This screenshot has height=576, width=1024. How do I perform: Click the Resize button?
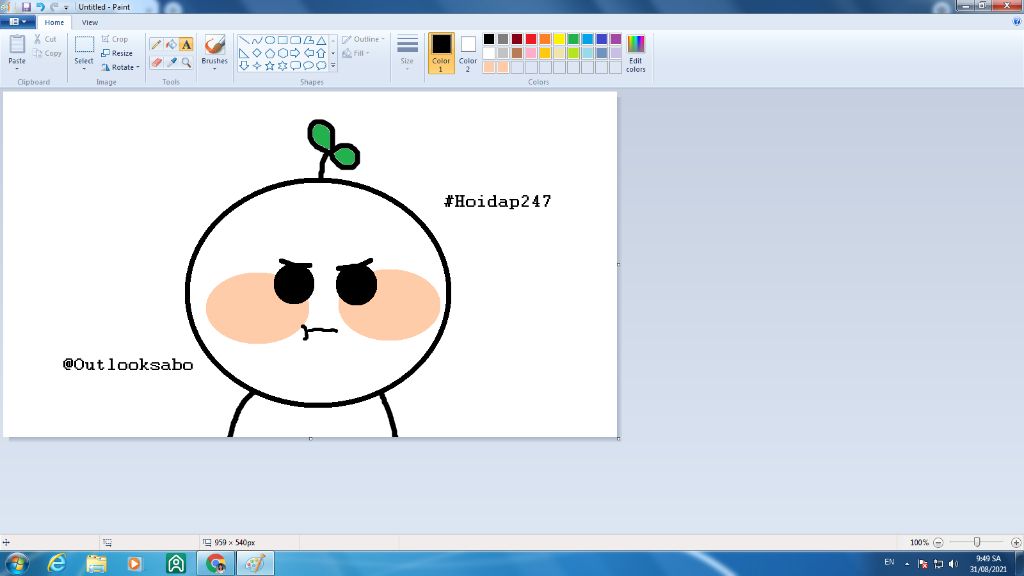117,54
